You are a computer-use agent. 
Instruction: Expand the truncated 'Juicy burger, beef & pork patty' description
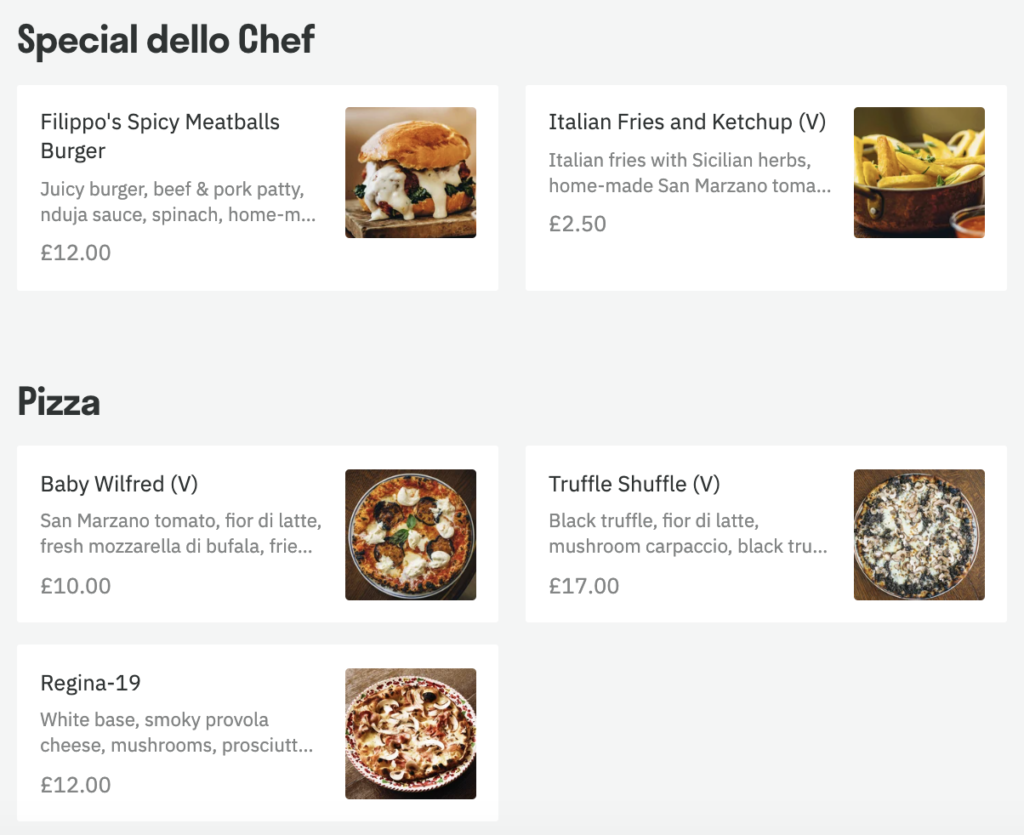178,202
